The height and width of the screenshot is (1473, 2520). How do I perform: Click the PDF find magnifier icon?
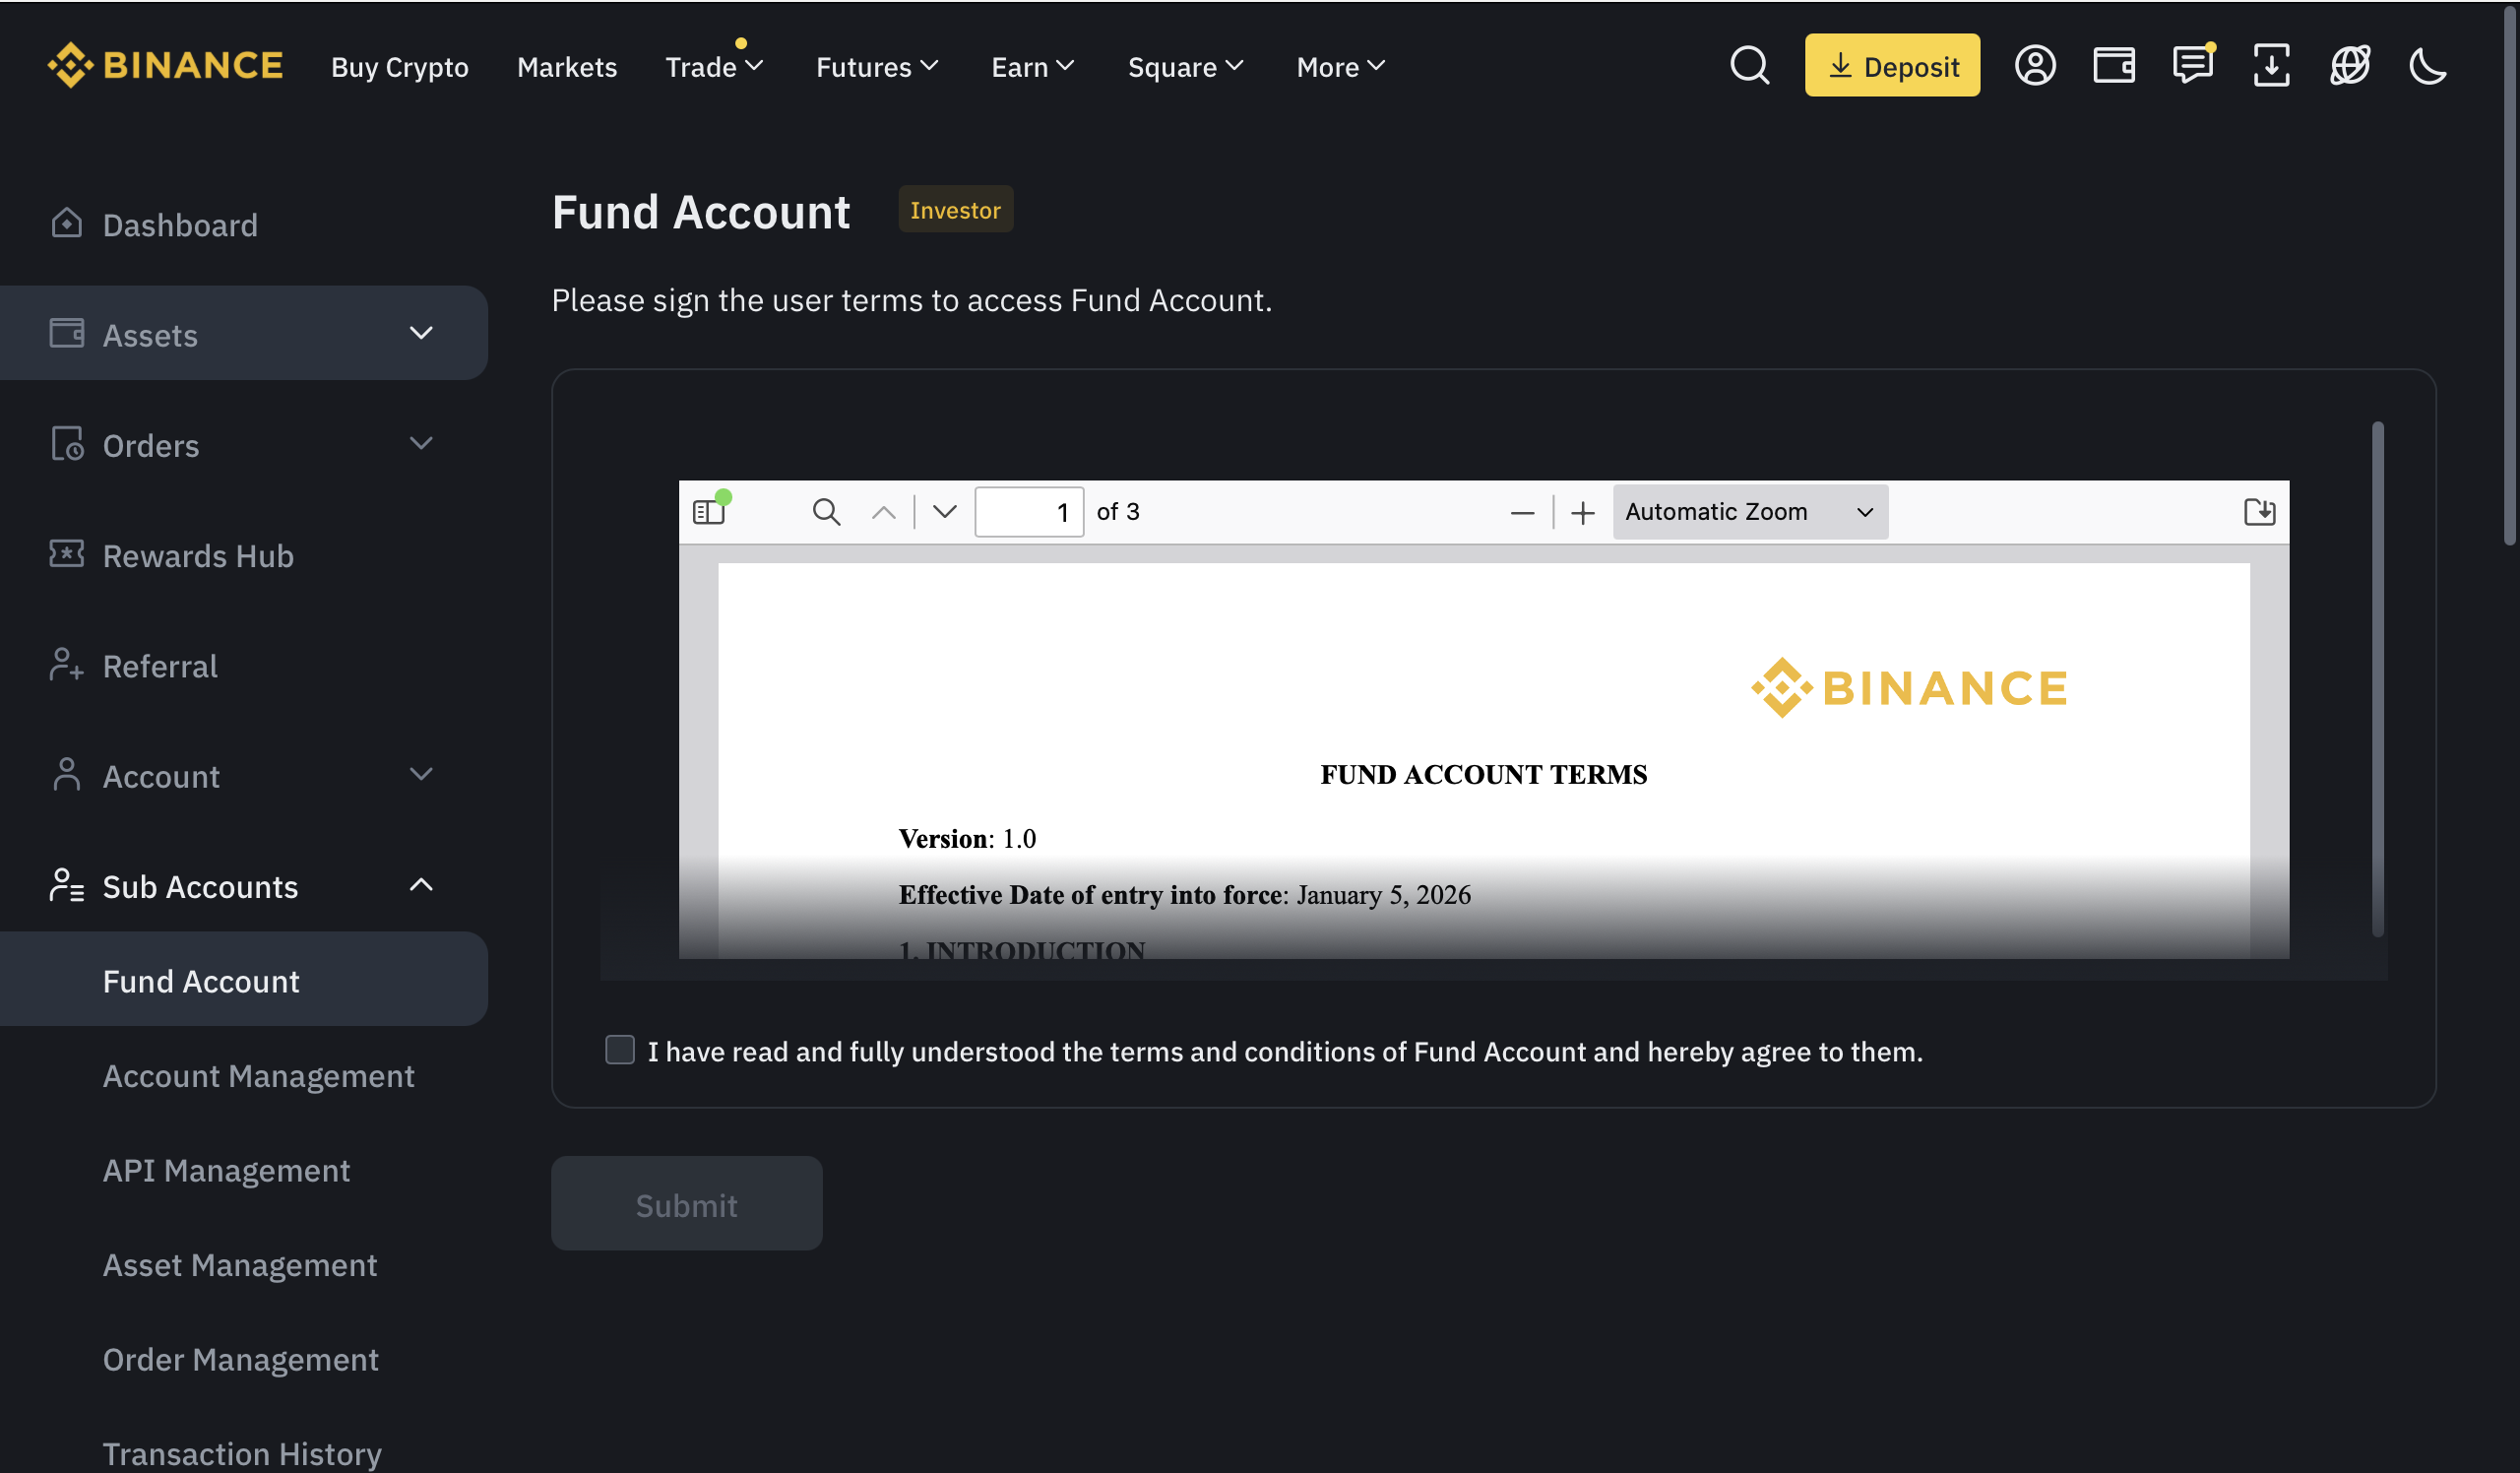tap(826, 512)
